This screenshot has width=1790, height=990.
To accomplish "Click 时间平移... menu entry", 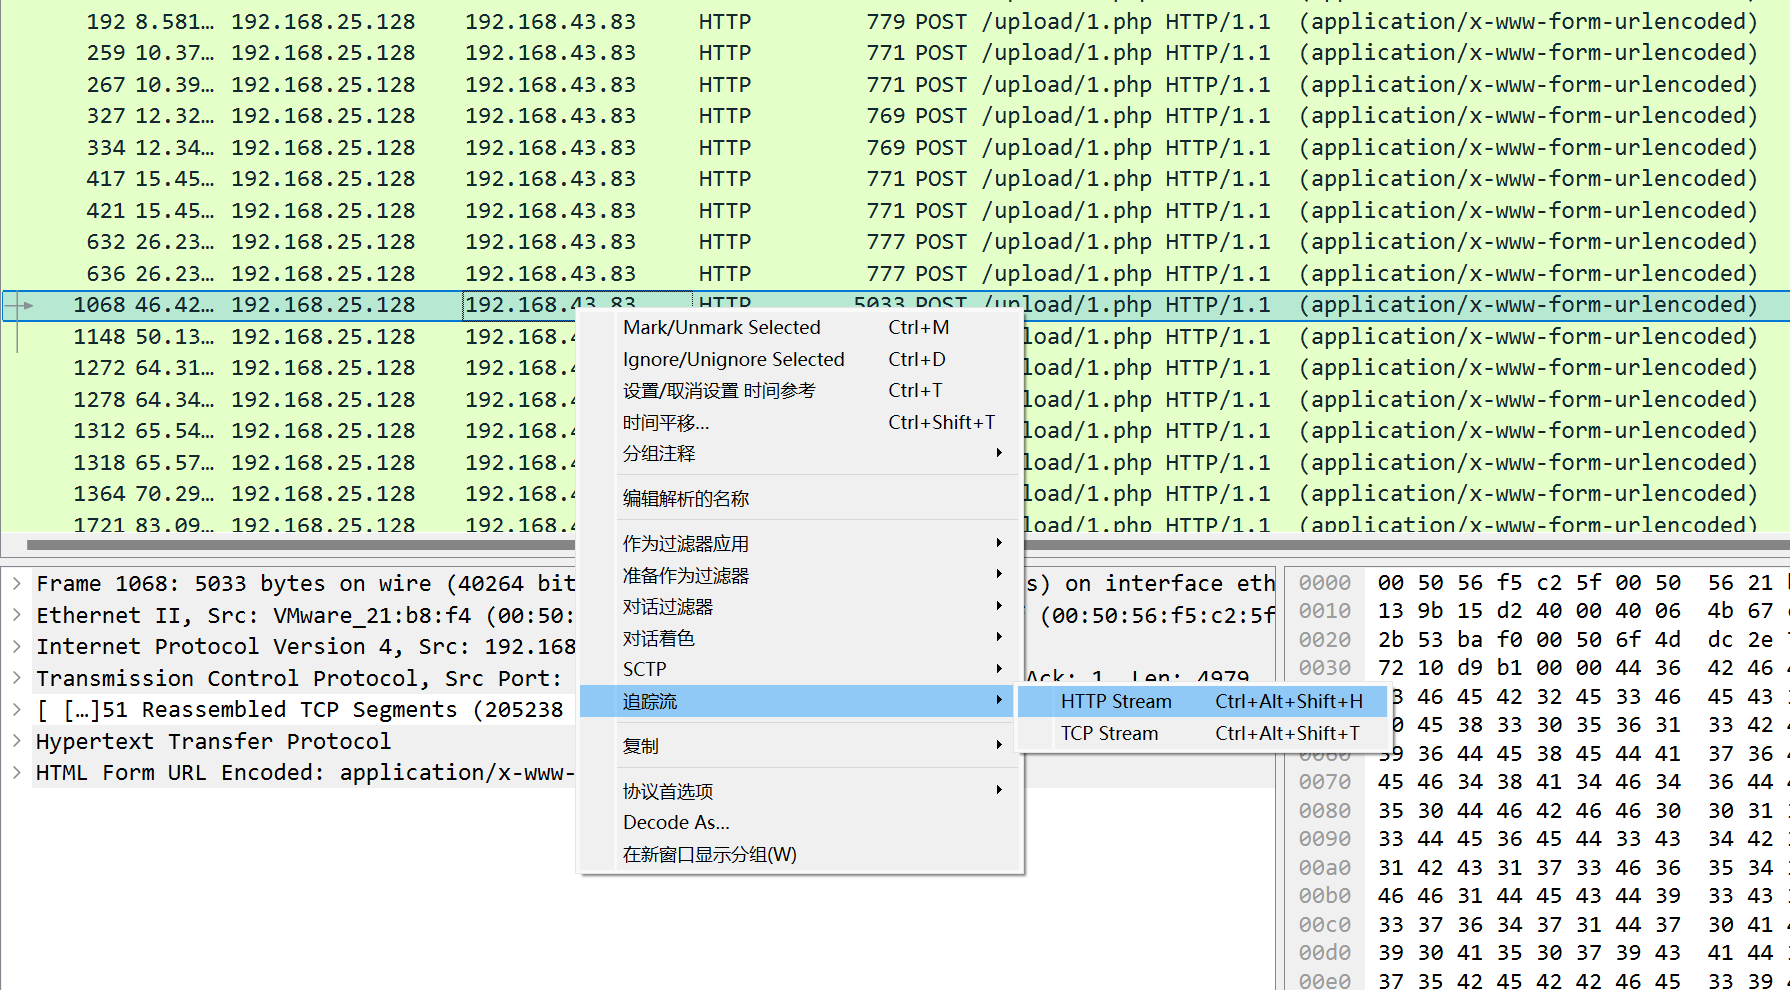I will click(666, 423).
